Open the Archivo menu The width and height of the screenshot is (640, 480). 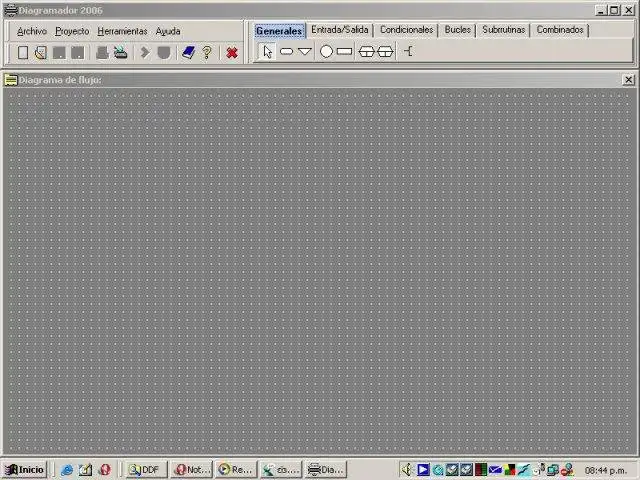point(32,31)
